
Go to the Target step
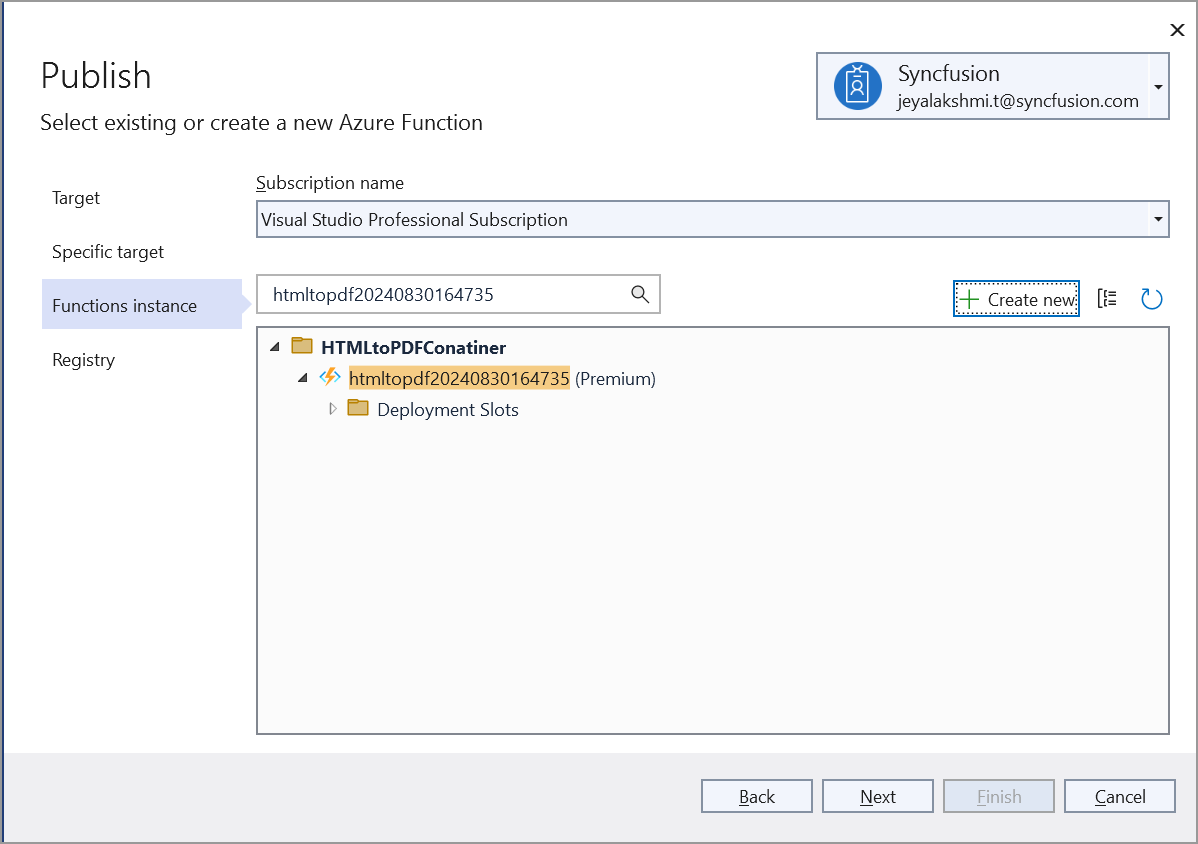76,198
